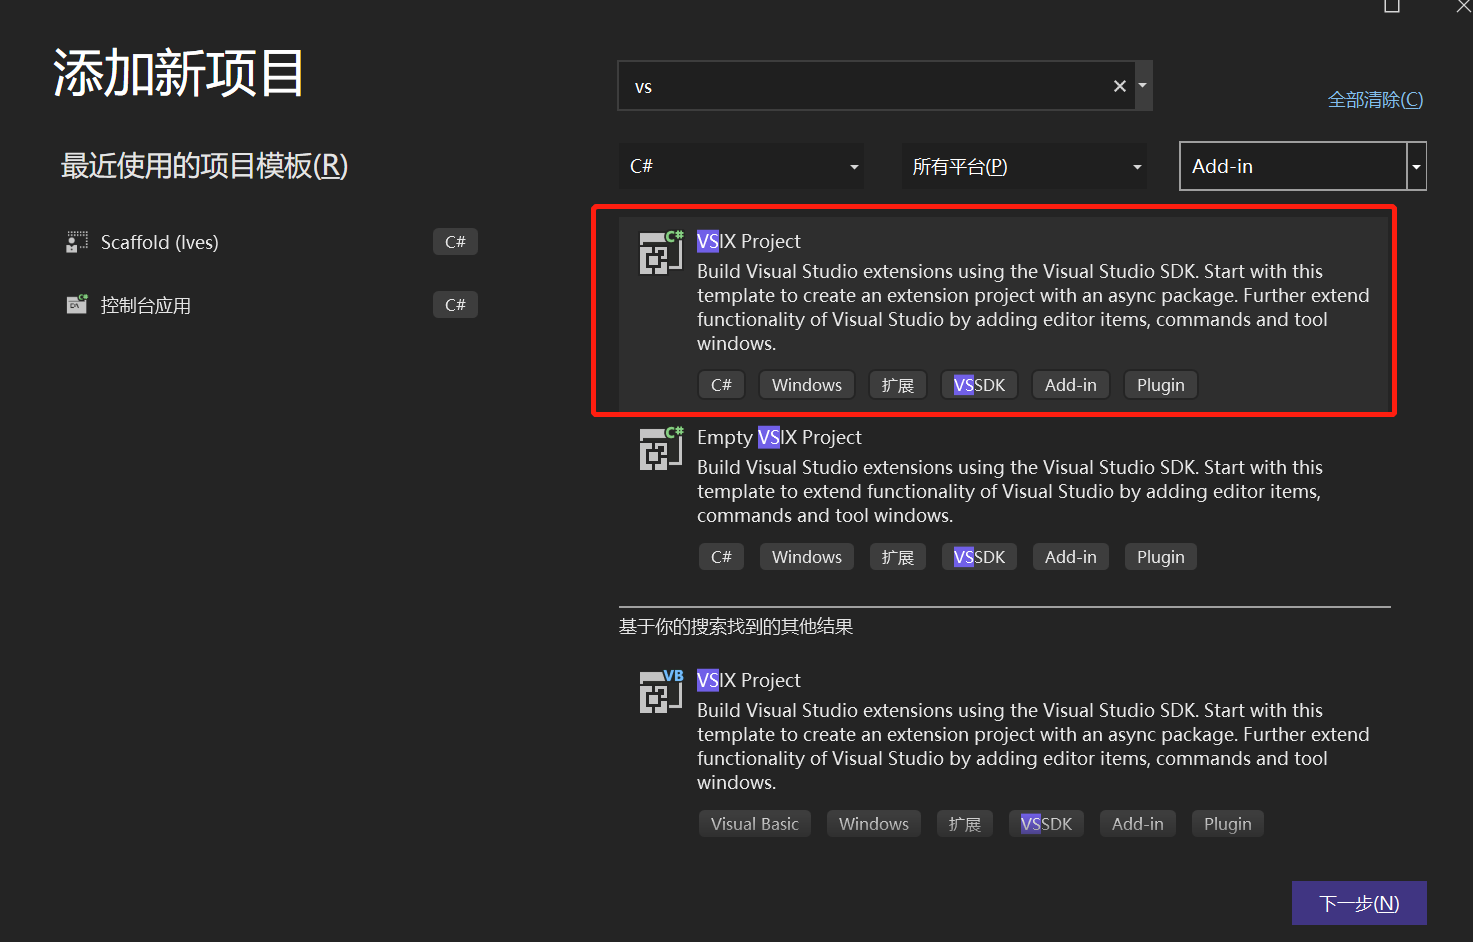The width and height of the screenshot is (1473, 942).
Task: Open the 所有平台 platform filter dropdown
Action: tap(1025, 166)
